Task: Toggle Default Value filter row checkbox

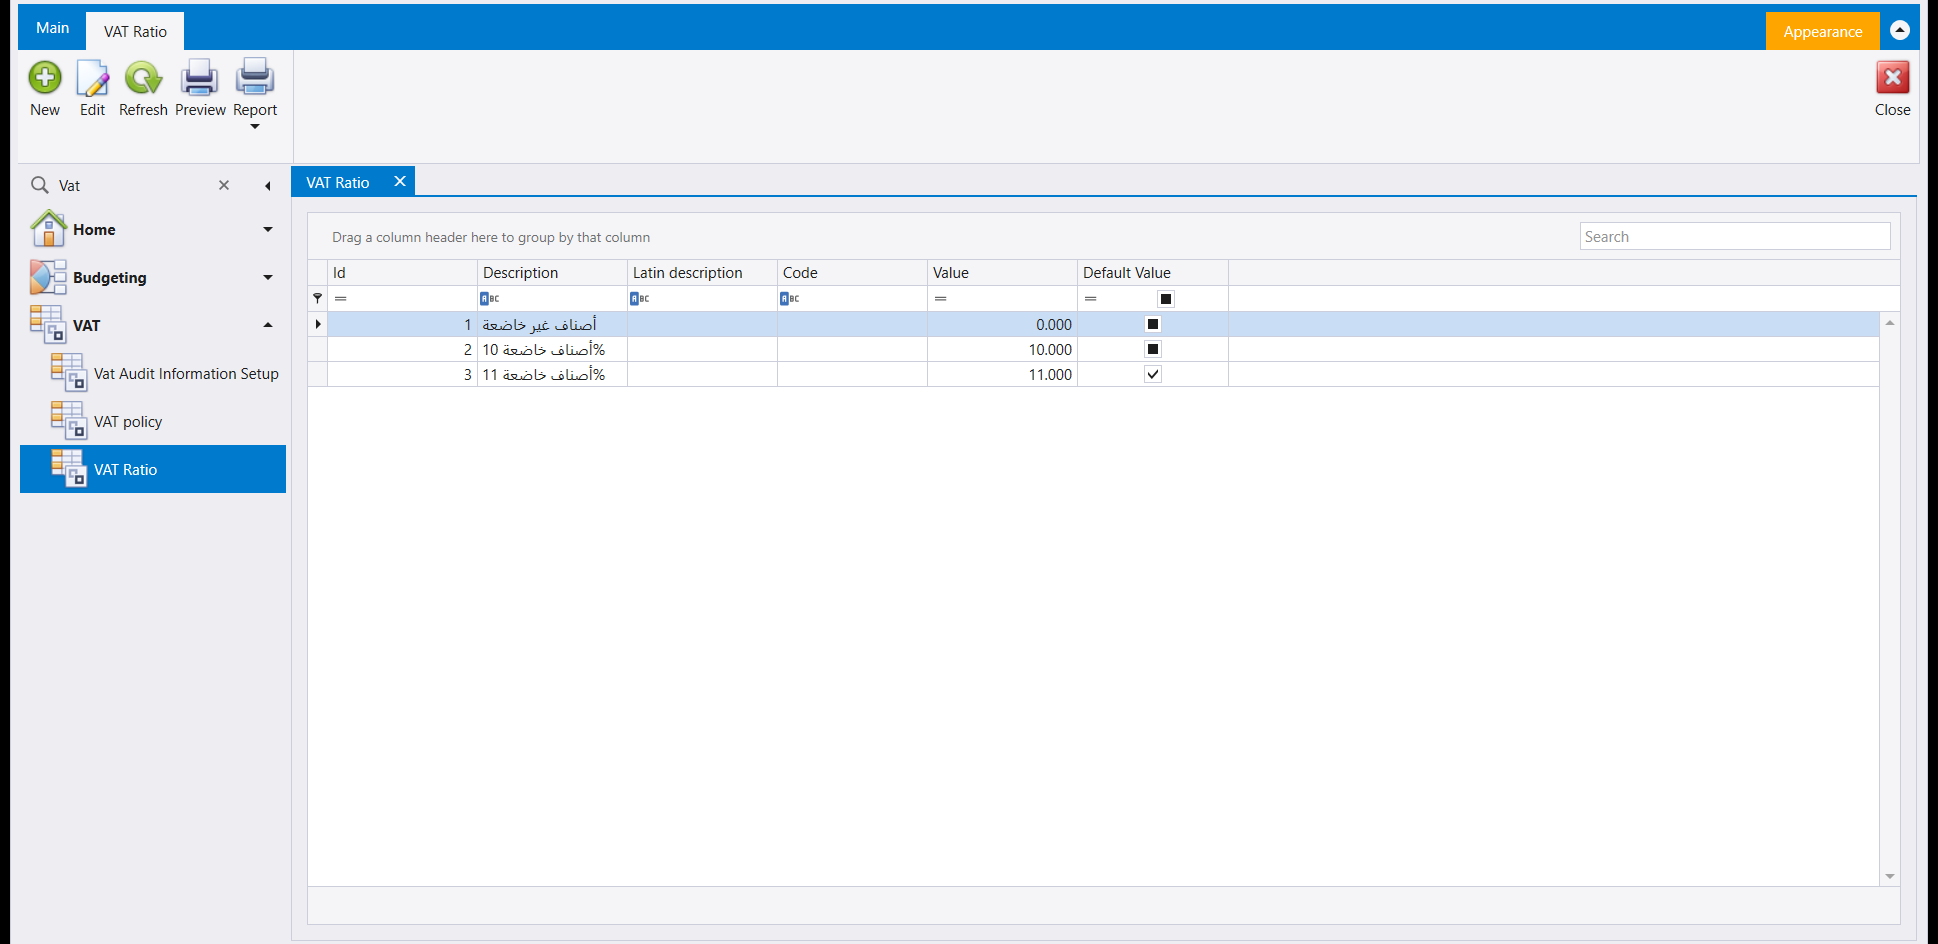Action: coord(1166,299)
